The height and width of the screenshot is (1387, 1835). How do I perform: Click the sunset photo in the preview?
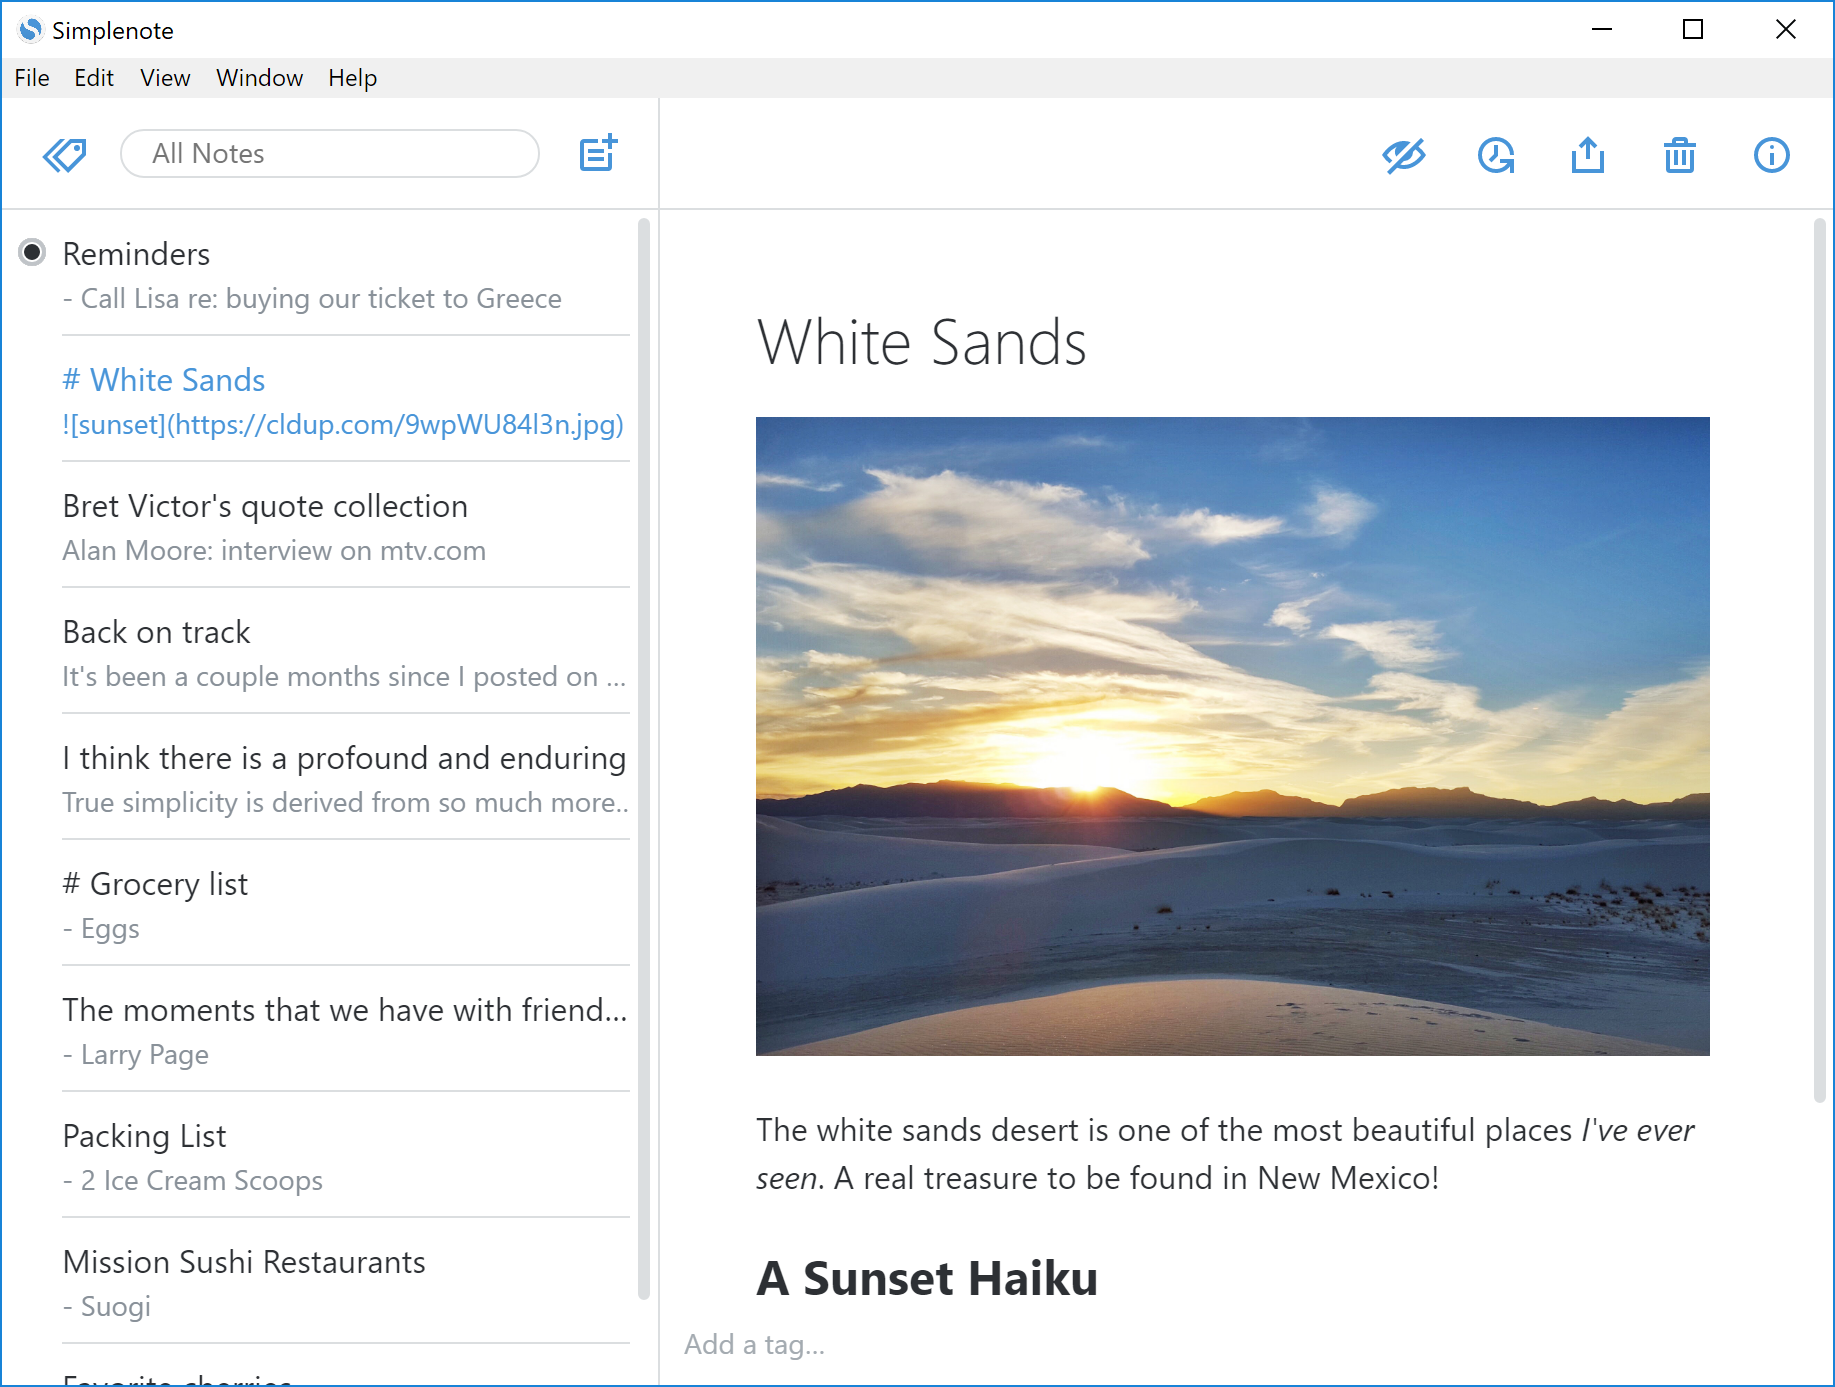point(1232,736)
